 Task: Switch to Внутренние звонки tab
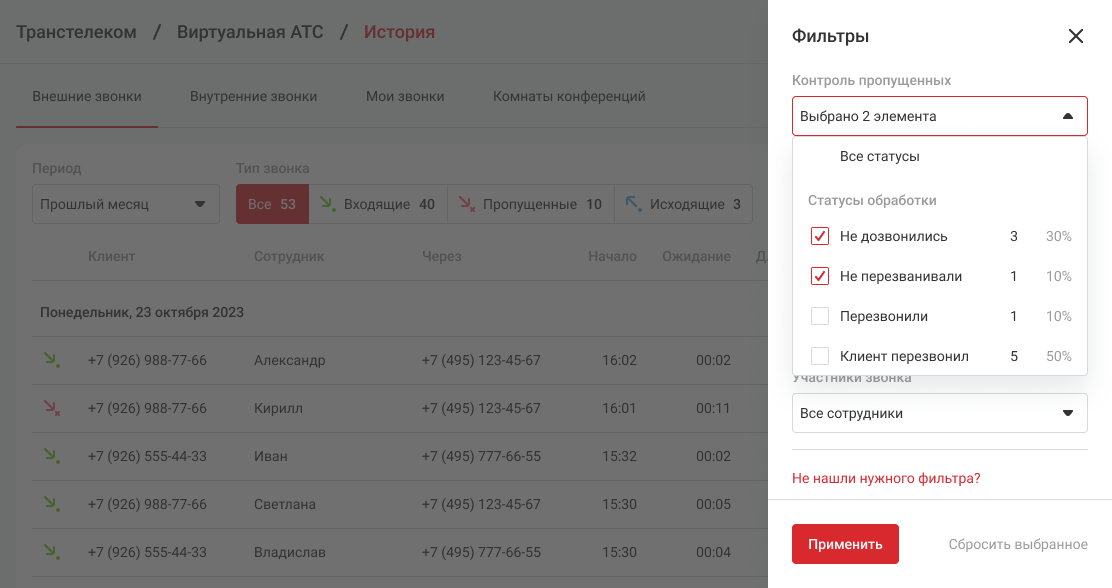(x=253, y=97)
